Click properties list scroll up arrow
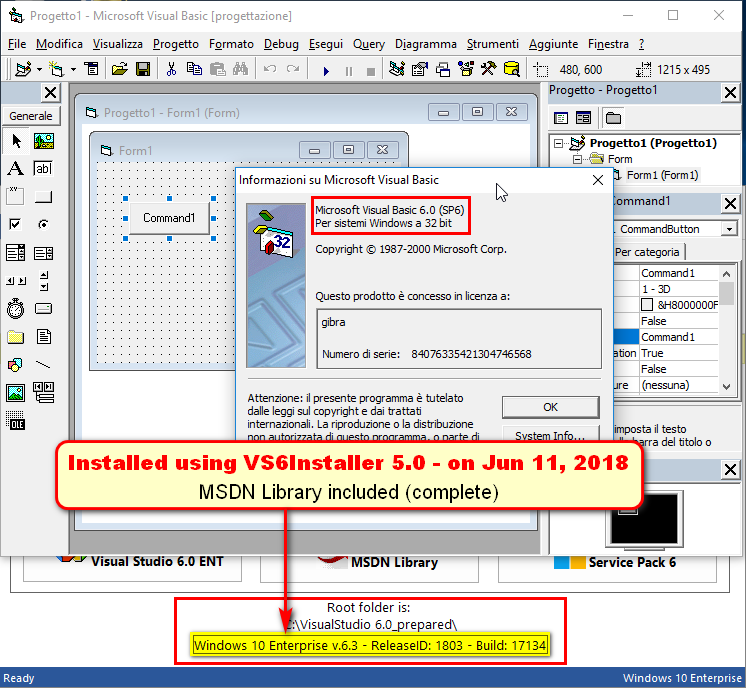This screenshot has width=746, height=688. 726,274
